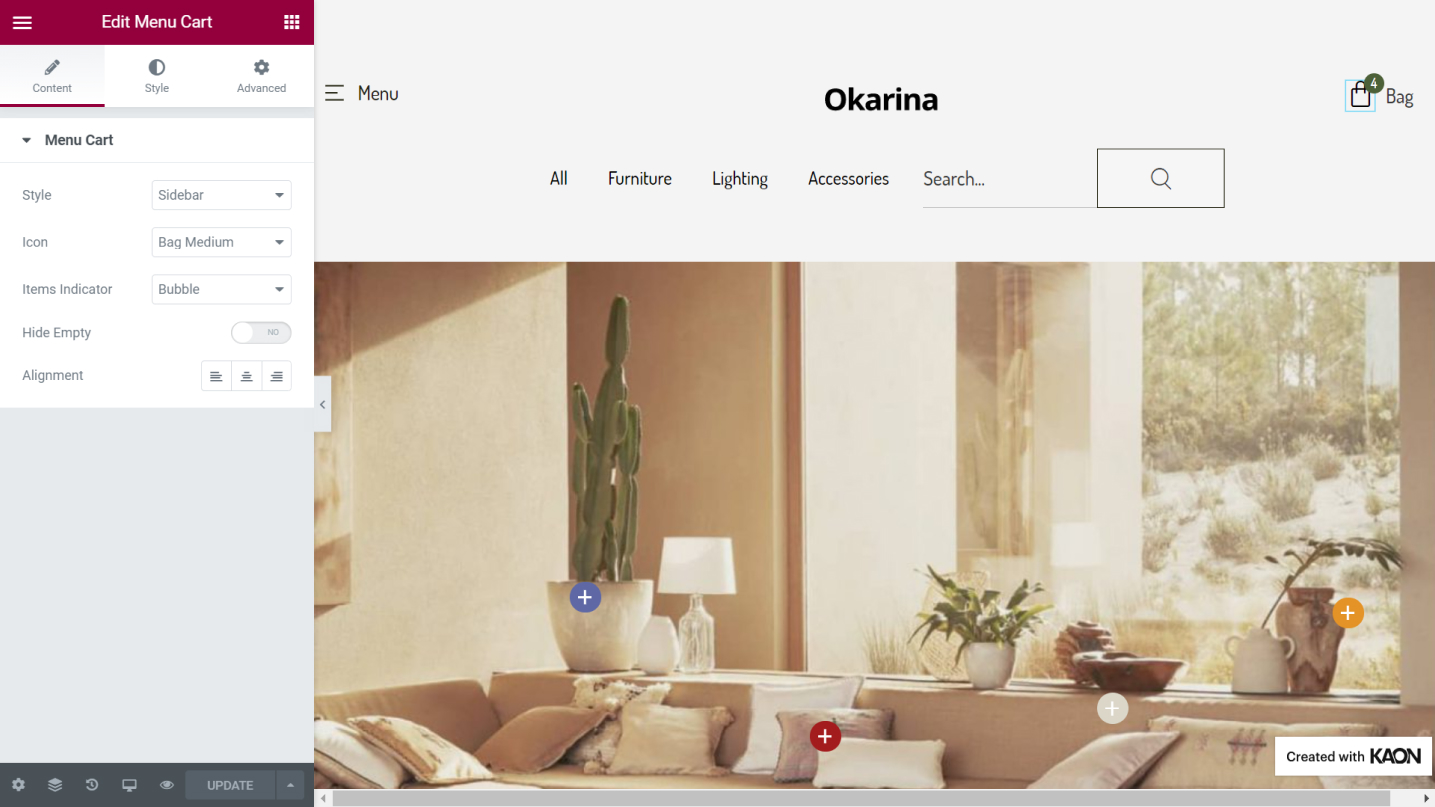Viewport: 1435px width, 807px height.
Task: Open the Furniture category link
Action: pos(640,179)
